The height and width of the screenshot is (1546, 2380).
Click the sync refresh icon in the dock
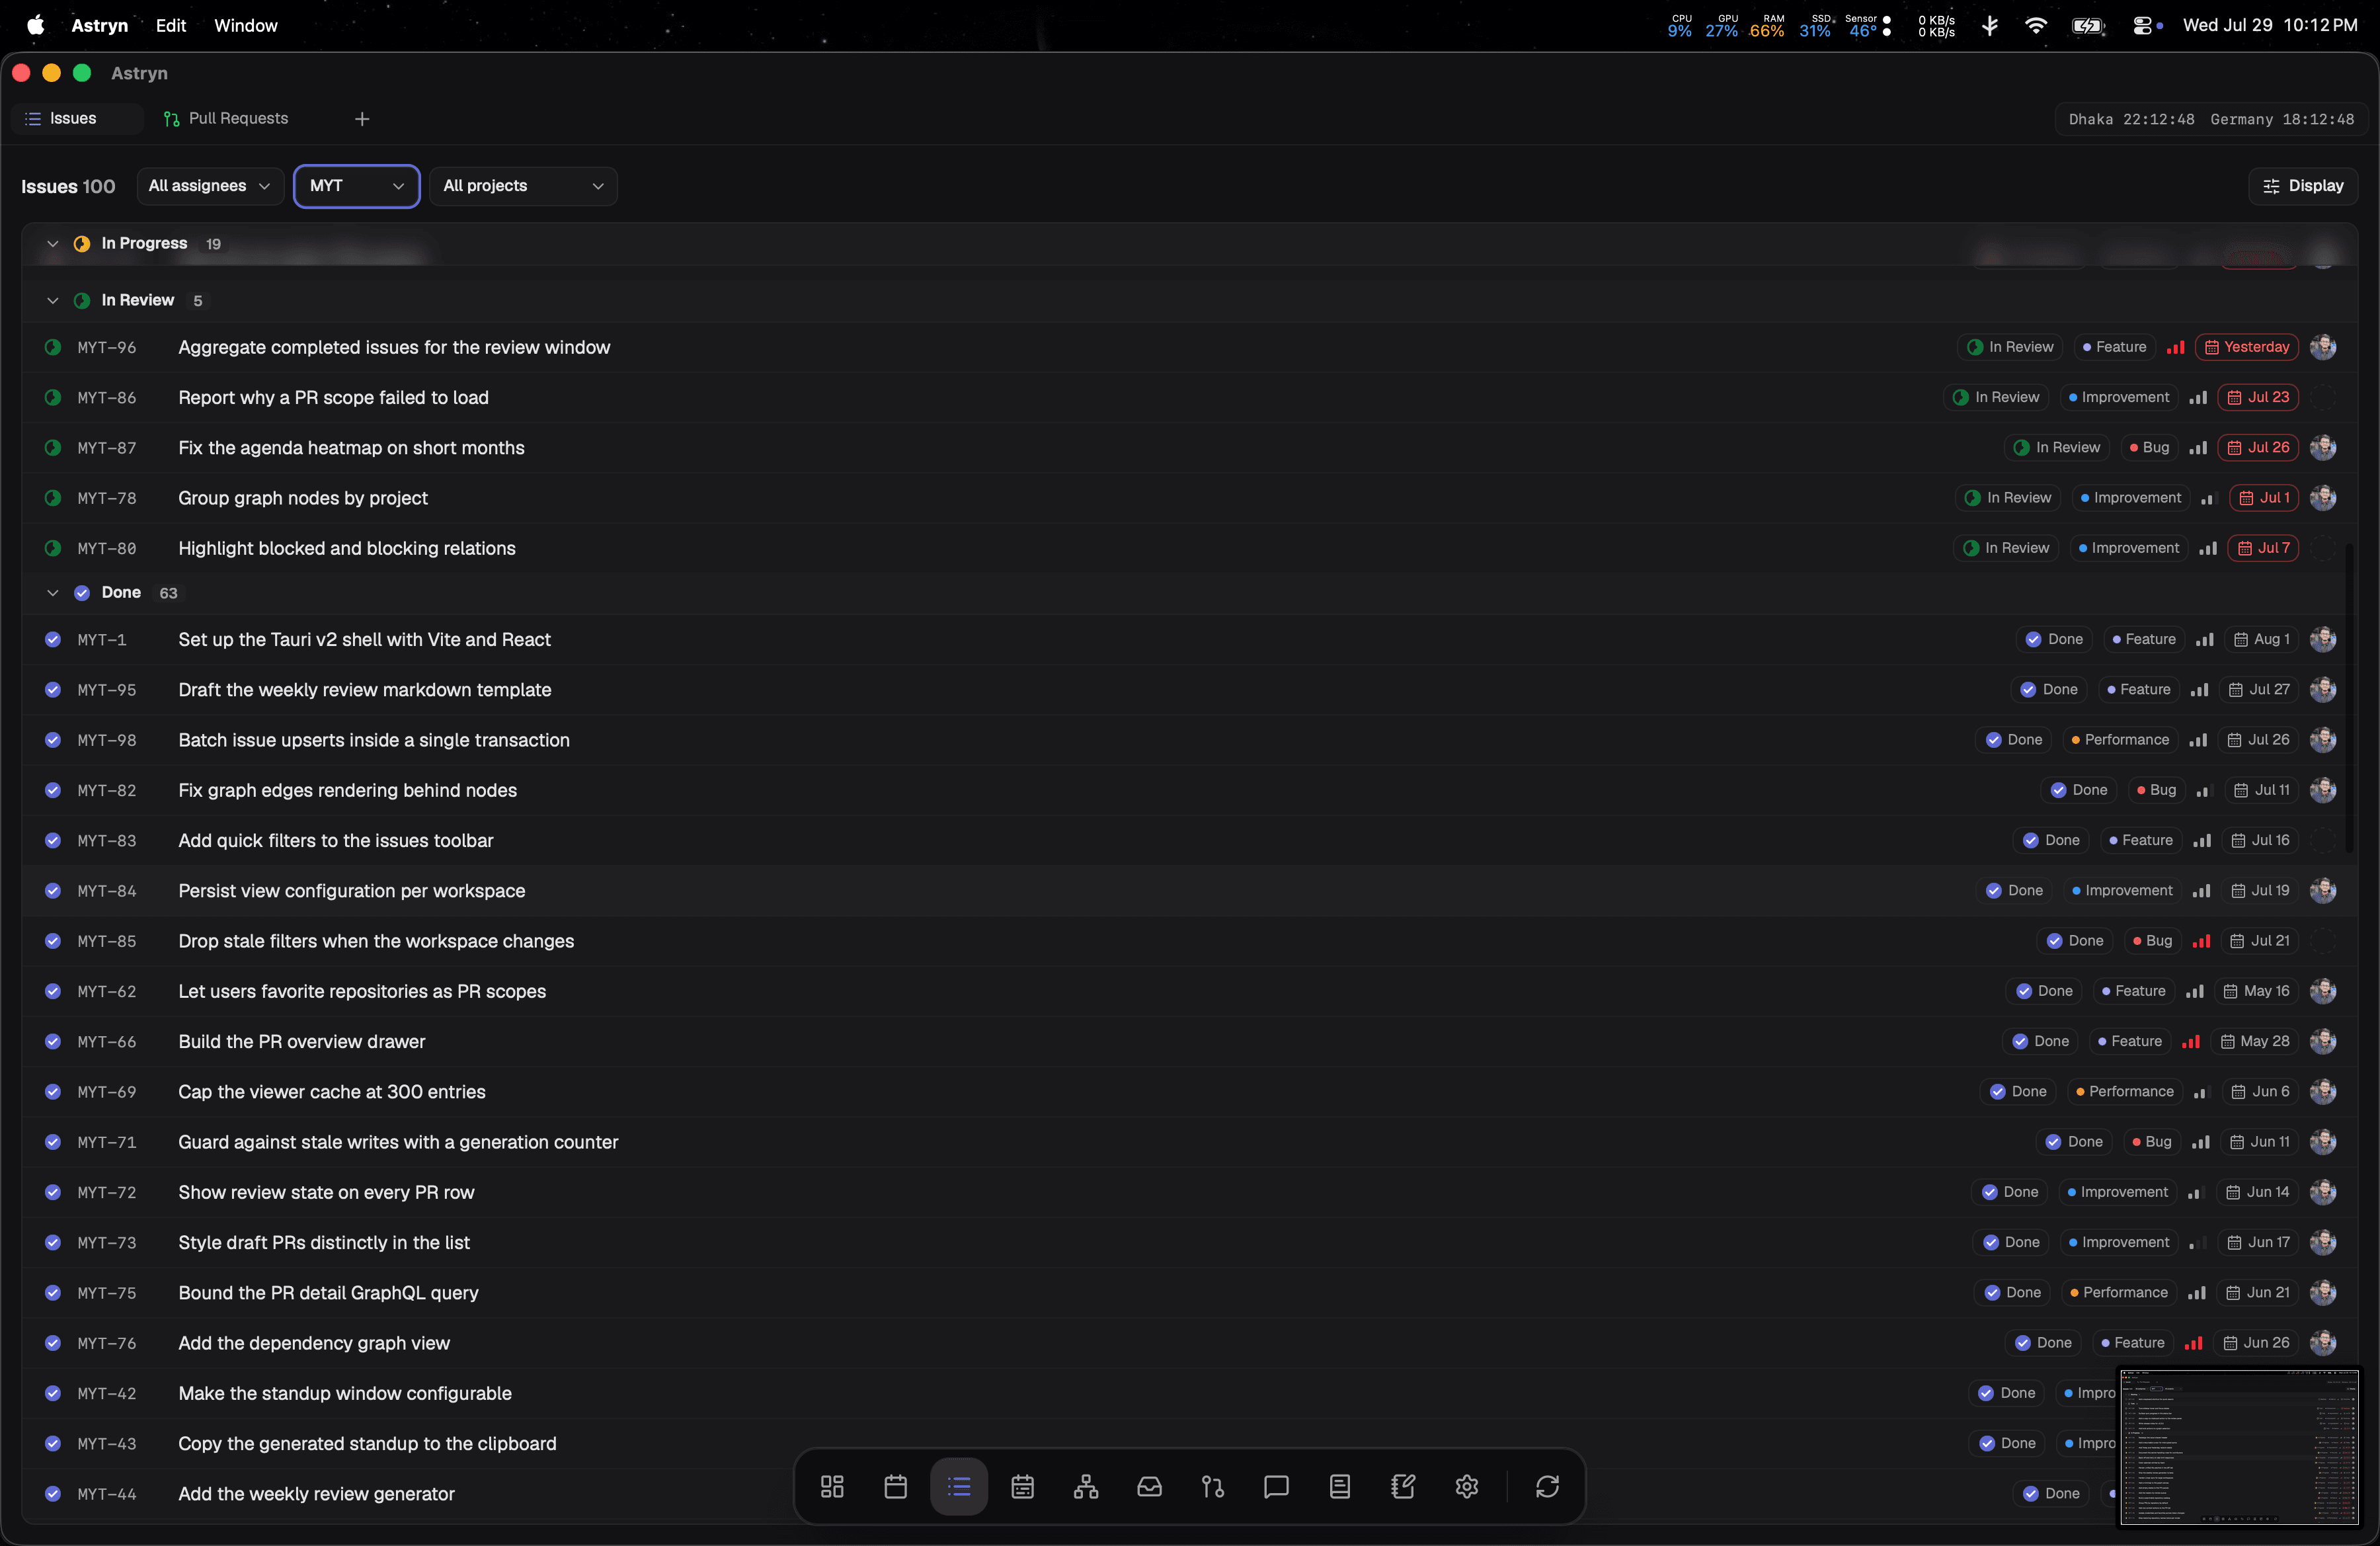point(1547,1487)
